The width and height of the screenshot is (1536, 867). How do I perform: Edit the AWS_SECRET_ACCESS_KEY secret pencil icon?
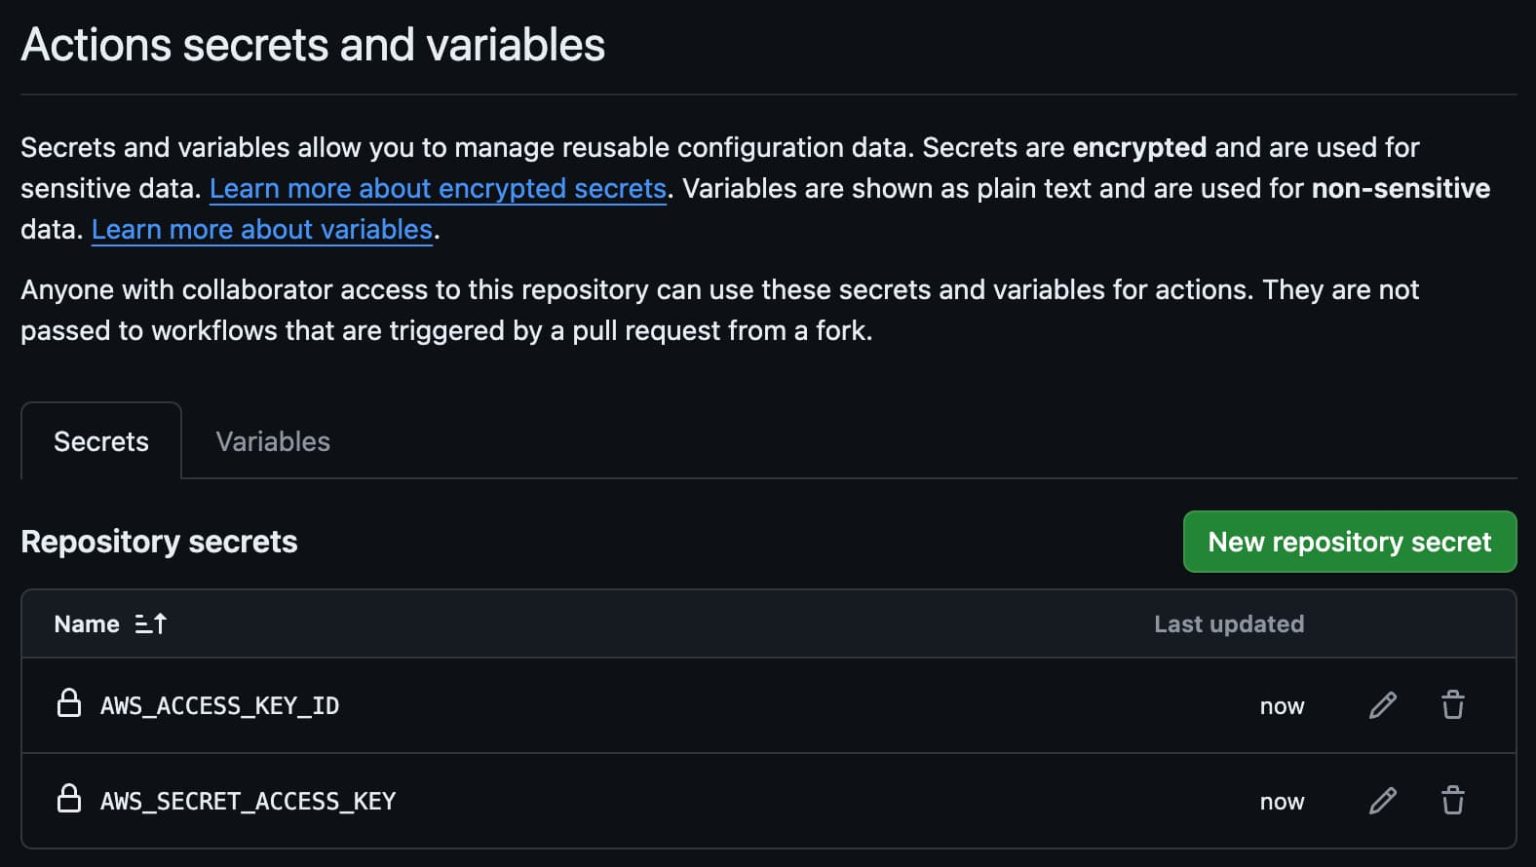click(x=1382, y=800)
